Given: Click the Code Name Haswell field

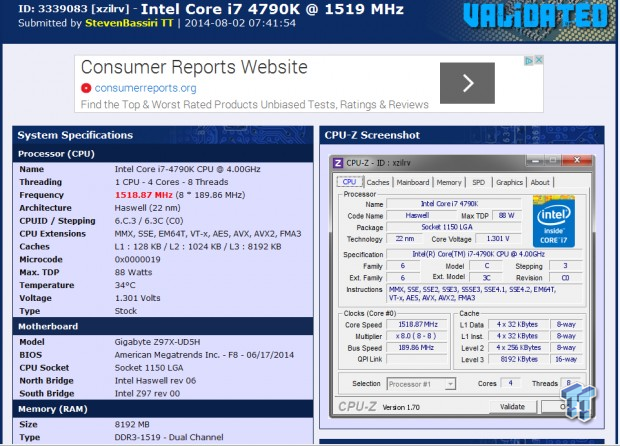Looking at the screenshot, I should click(422, 215).
